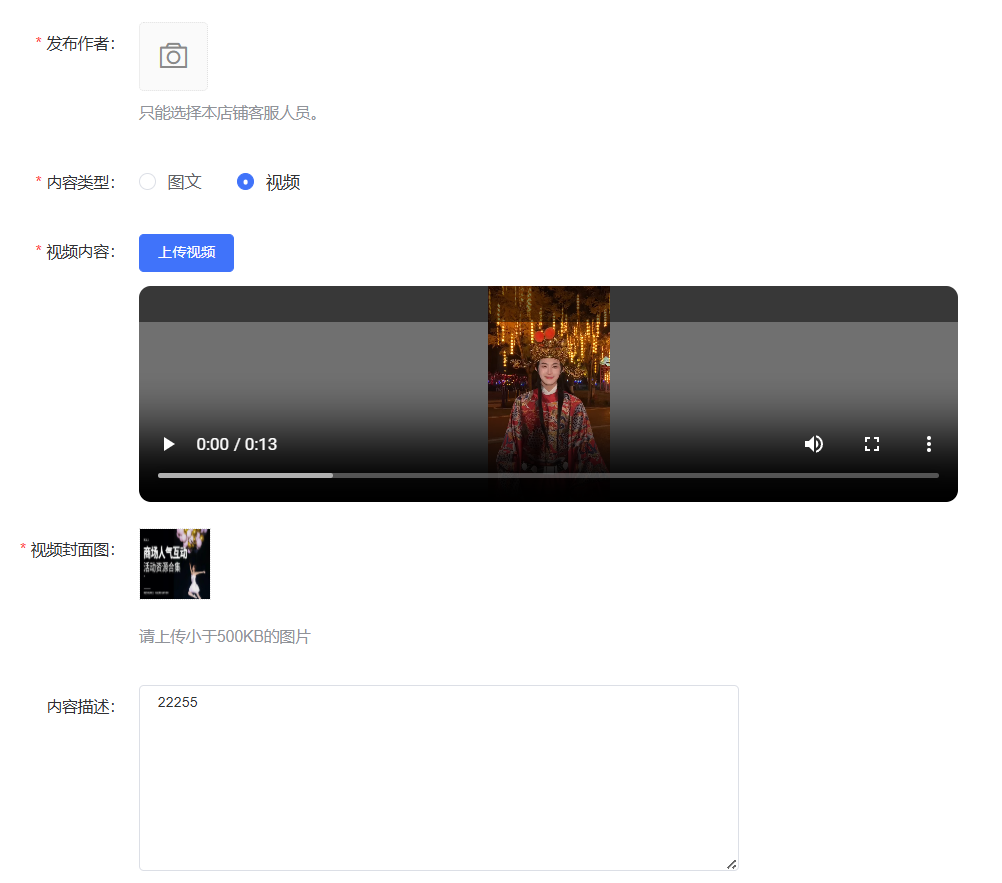Click the video progress bar to seek
Viewport: 1002px width, 883px height.
548,476
